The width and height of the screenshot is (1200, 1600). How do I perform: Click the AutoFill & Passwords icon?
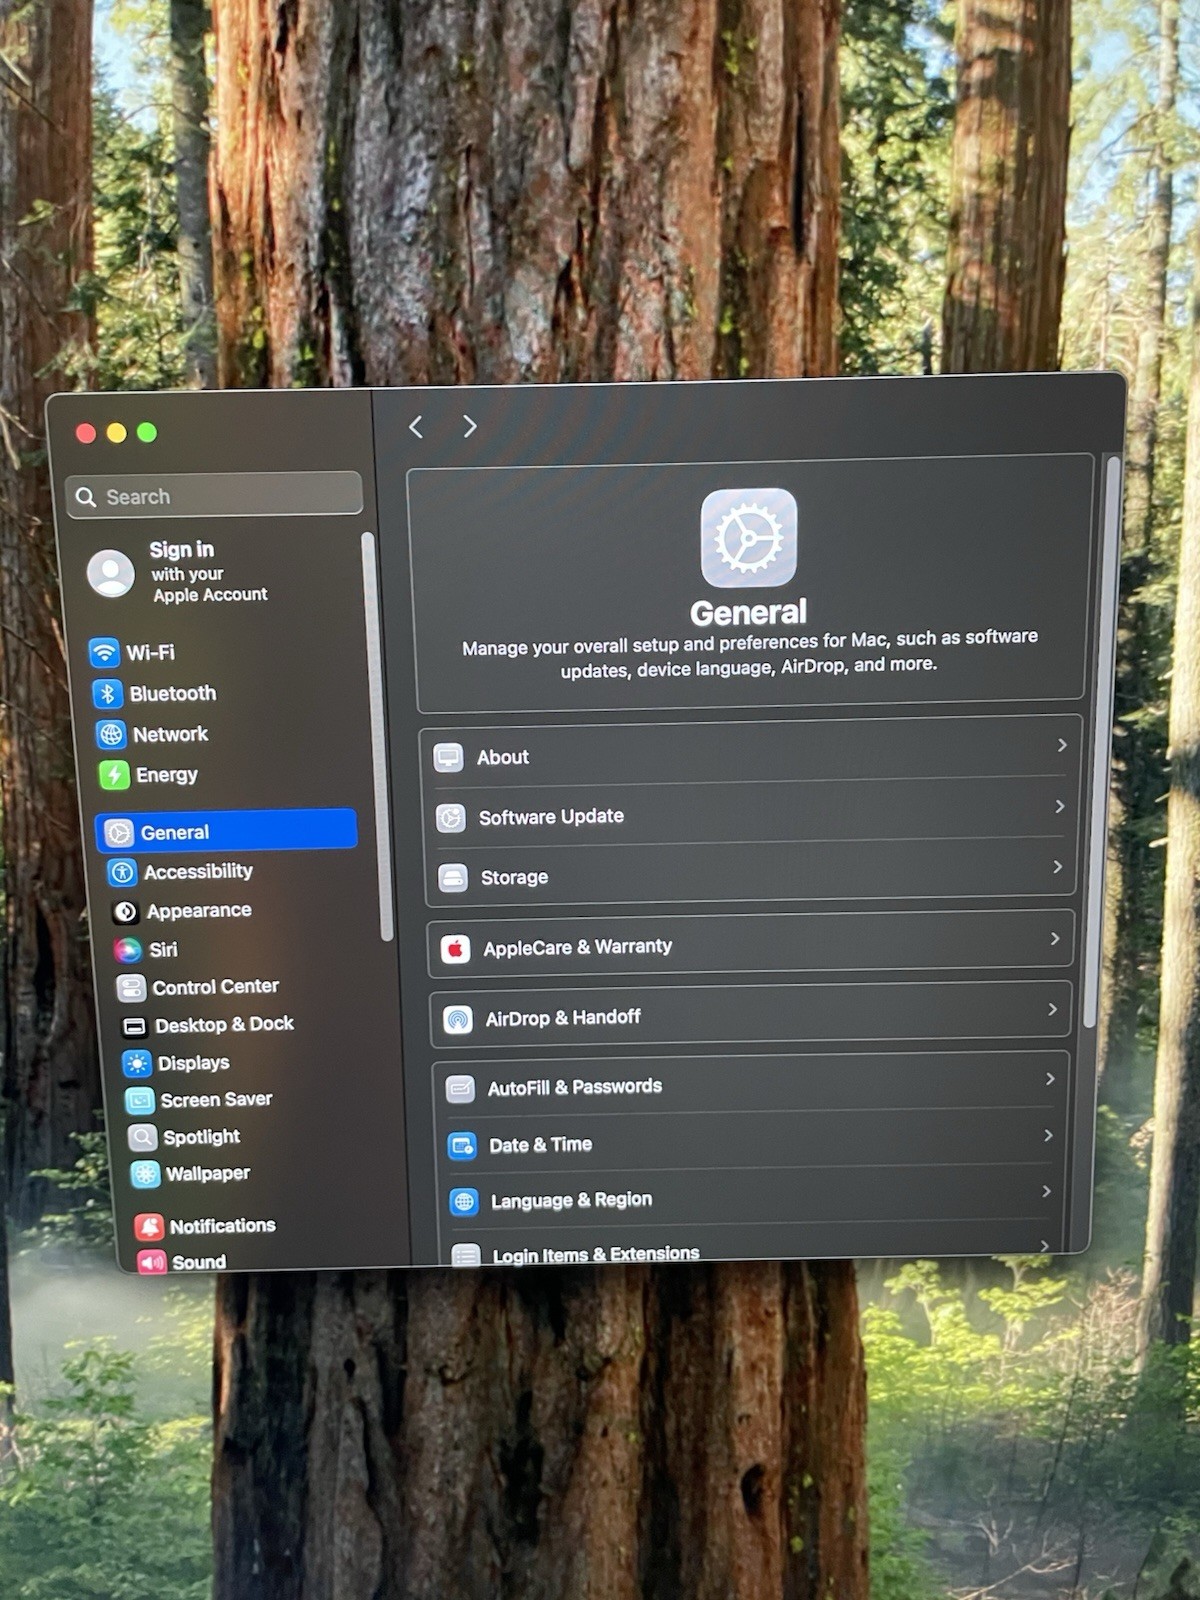pos(460,1089)
